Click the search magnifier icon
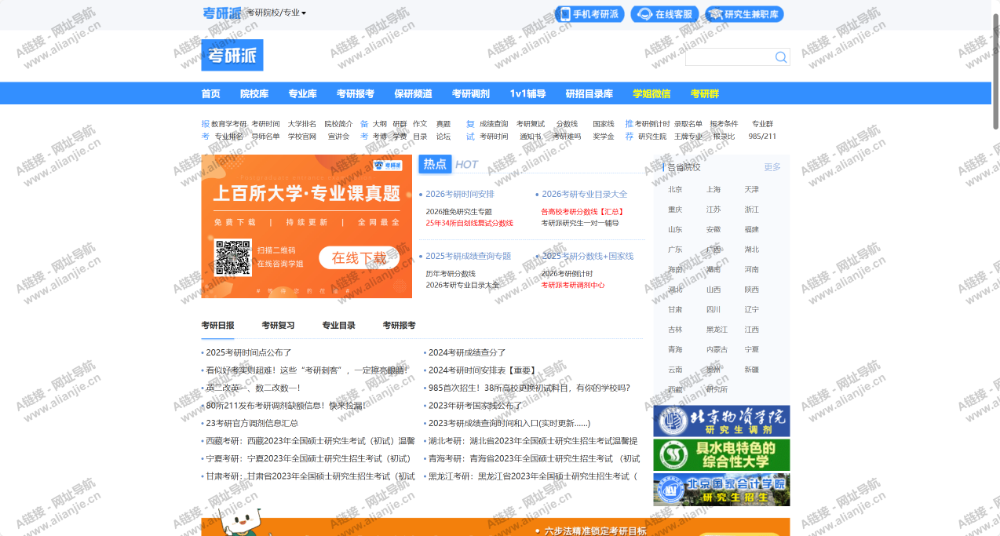1000x536 pixels. (x=781, y=57)
